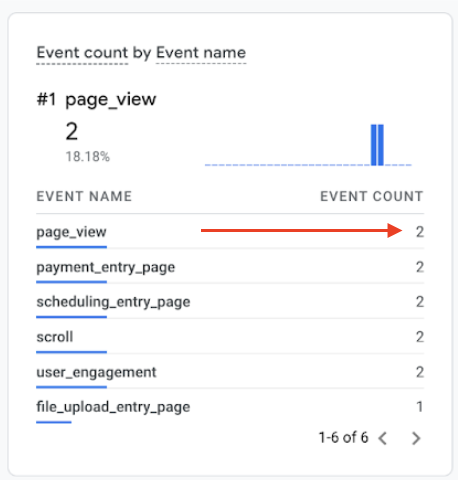This screenshot has height=480, width=458.
Task: Click the EVENT NAME column header
Action: click(x=84, y=196)
